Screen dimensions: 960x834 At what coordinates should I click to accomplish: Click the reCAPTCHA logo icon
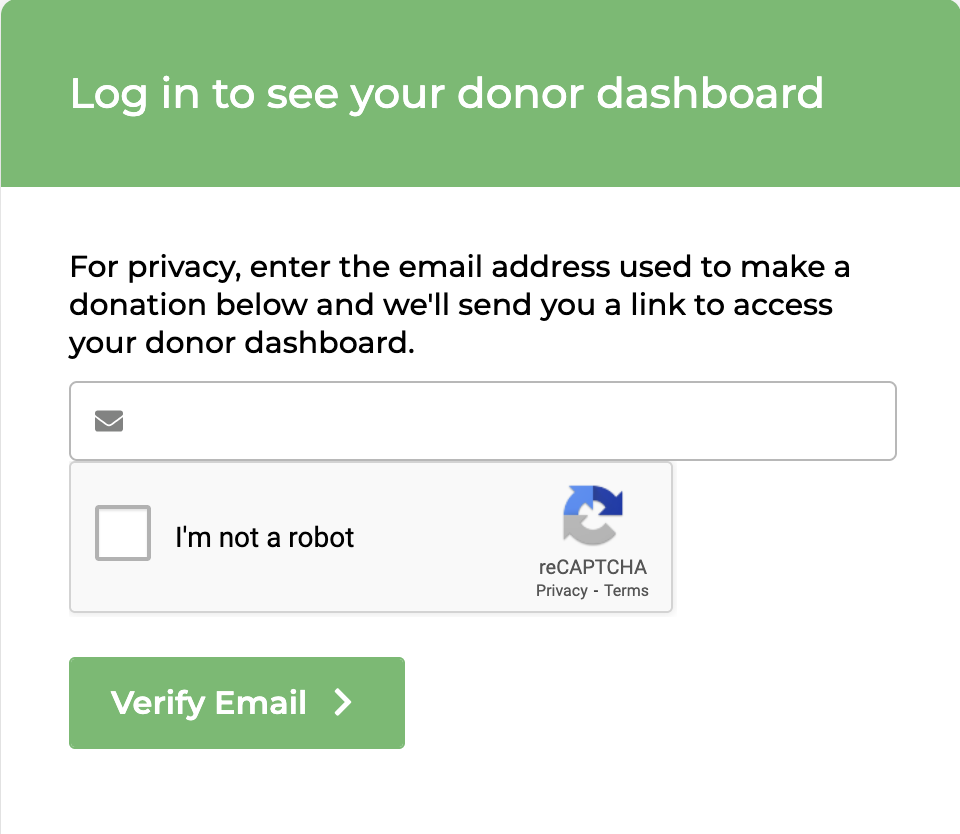592,514
